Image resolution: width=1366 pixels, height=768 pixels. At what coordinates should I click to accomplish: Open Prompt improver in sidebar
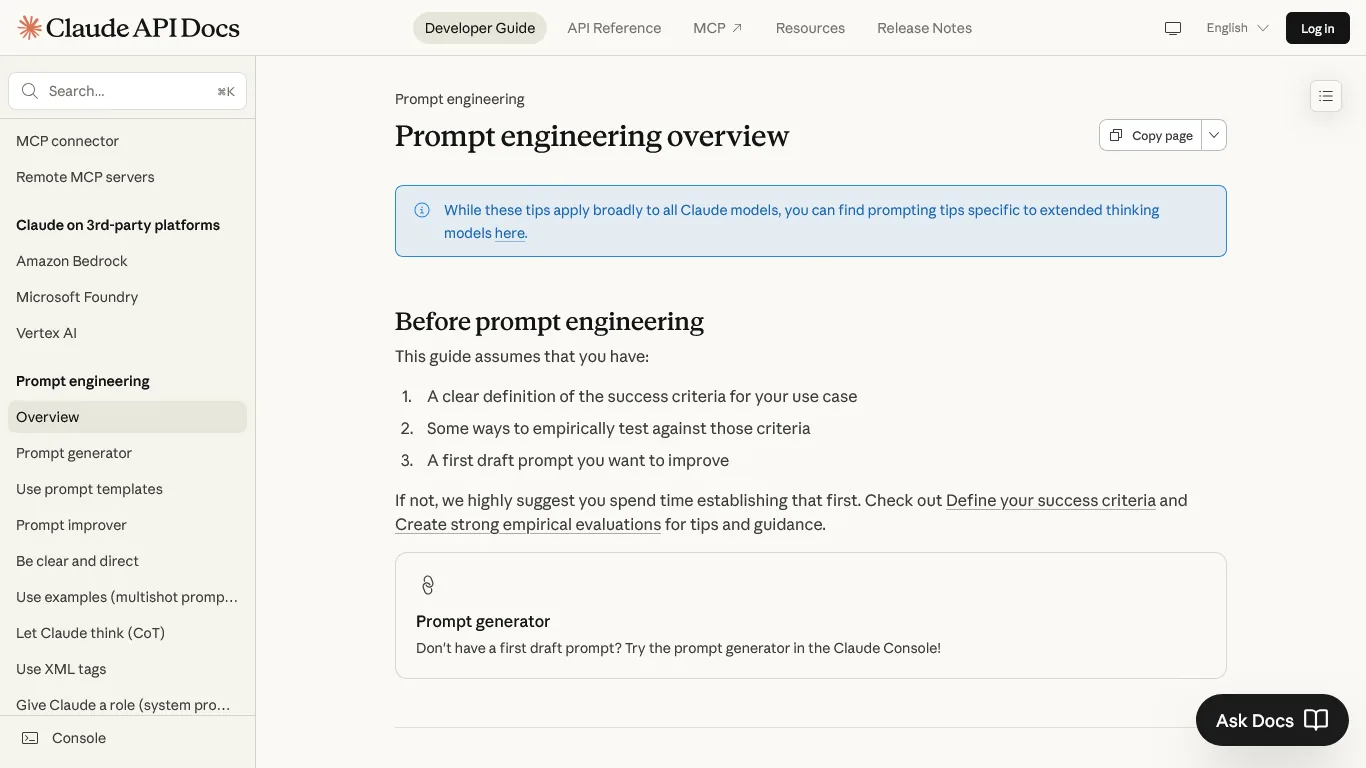pos(127,525)
